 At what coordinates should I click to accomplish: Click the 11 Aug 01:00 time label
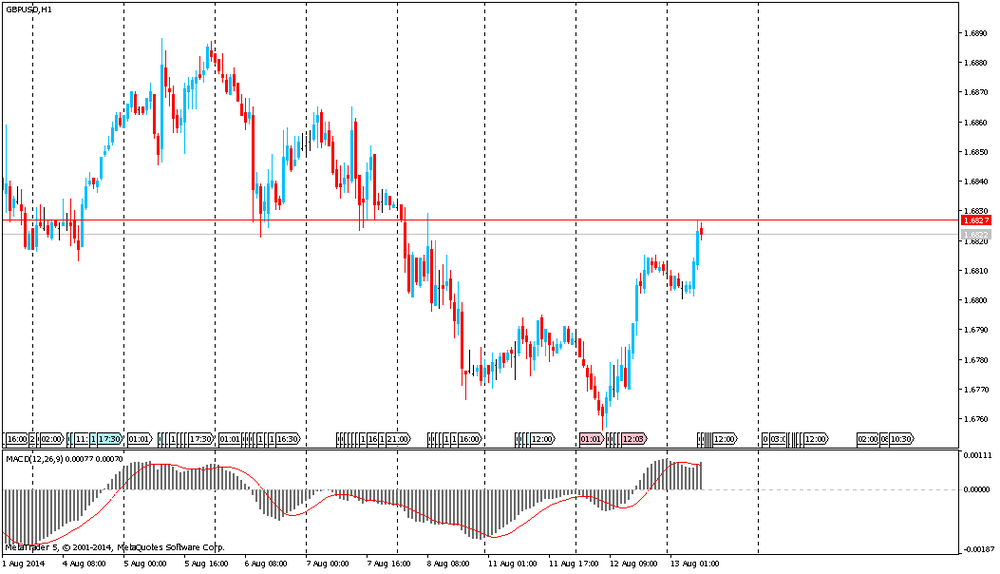(513, 564)
